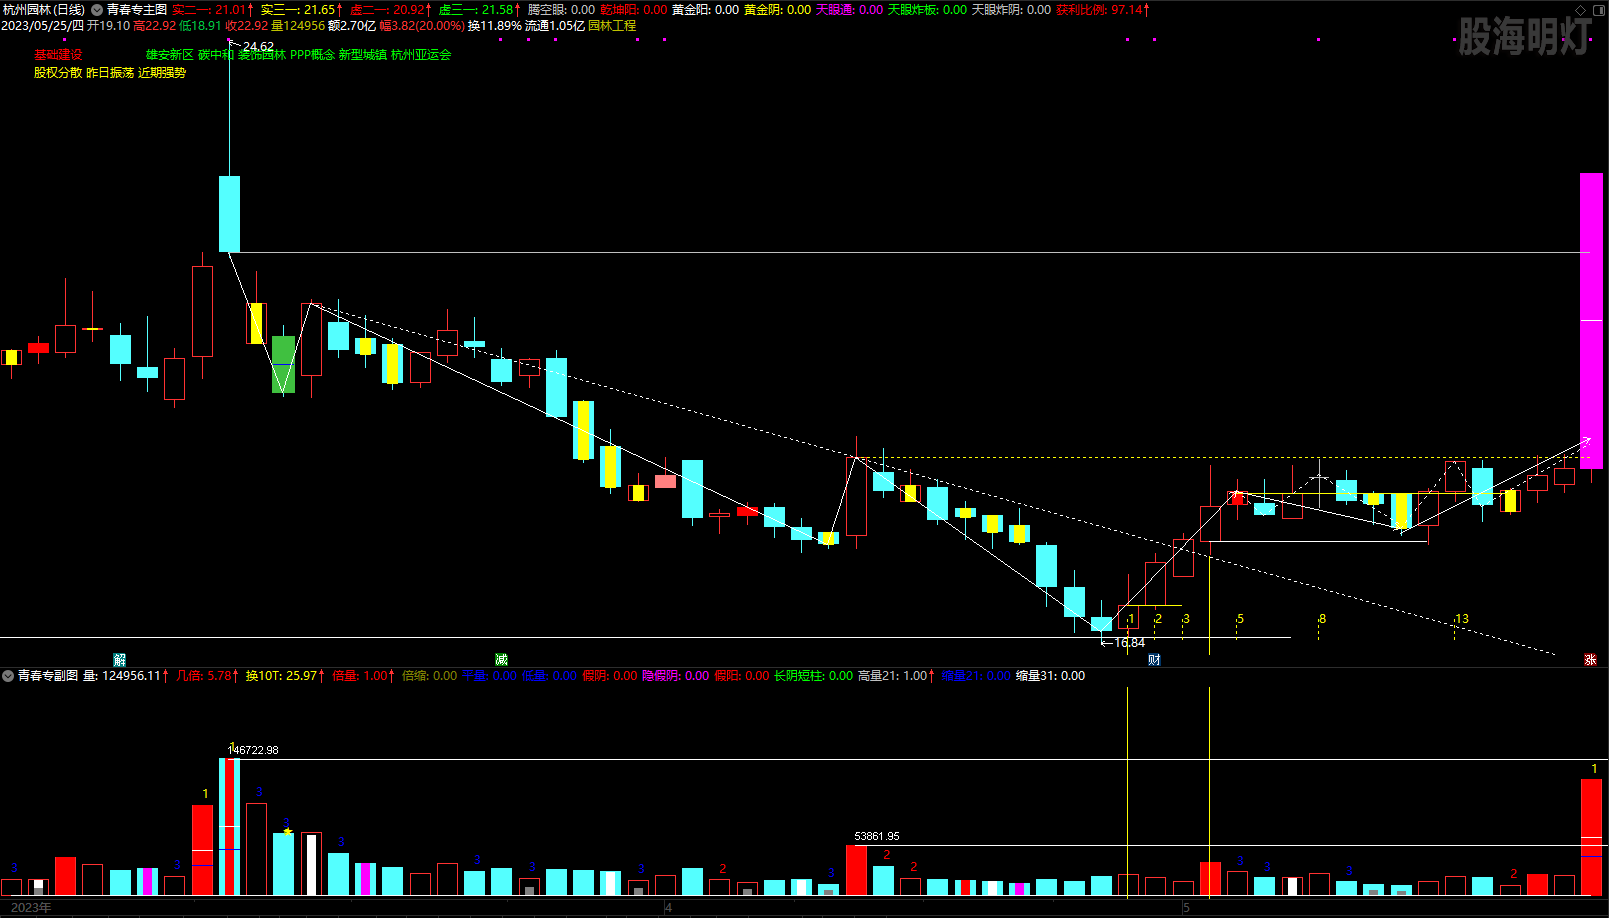Click the sequence number 13 marker
1609x918 pixels.
pos(1461,619)
